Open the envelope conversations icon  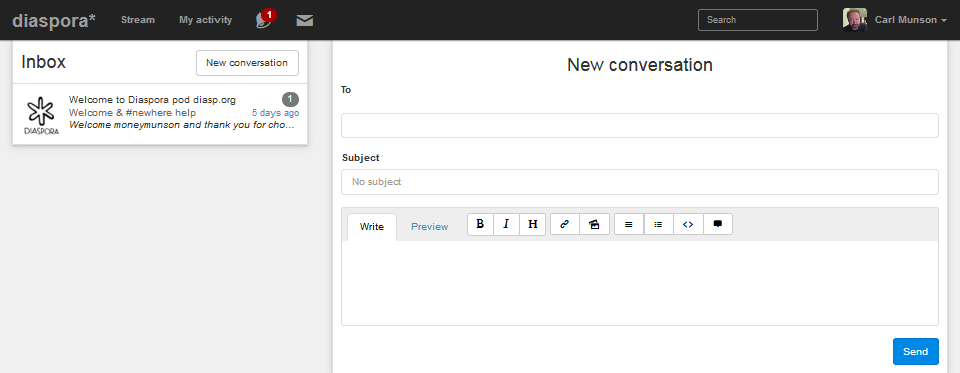pyautogui.click(x=305, y=20)
